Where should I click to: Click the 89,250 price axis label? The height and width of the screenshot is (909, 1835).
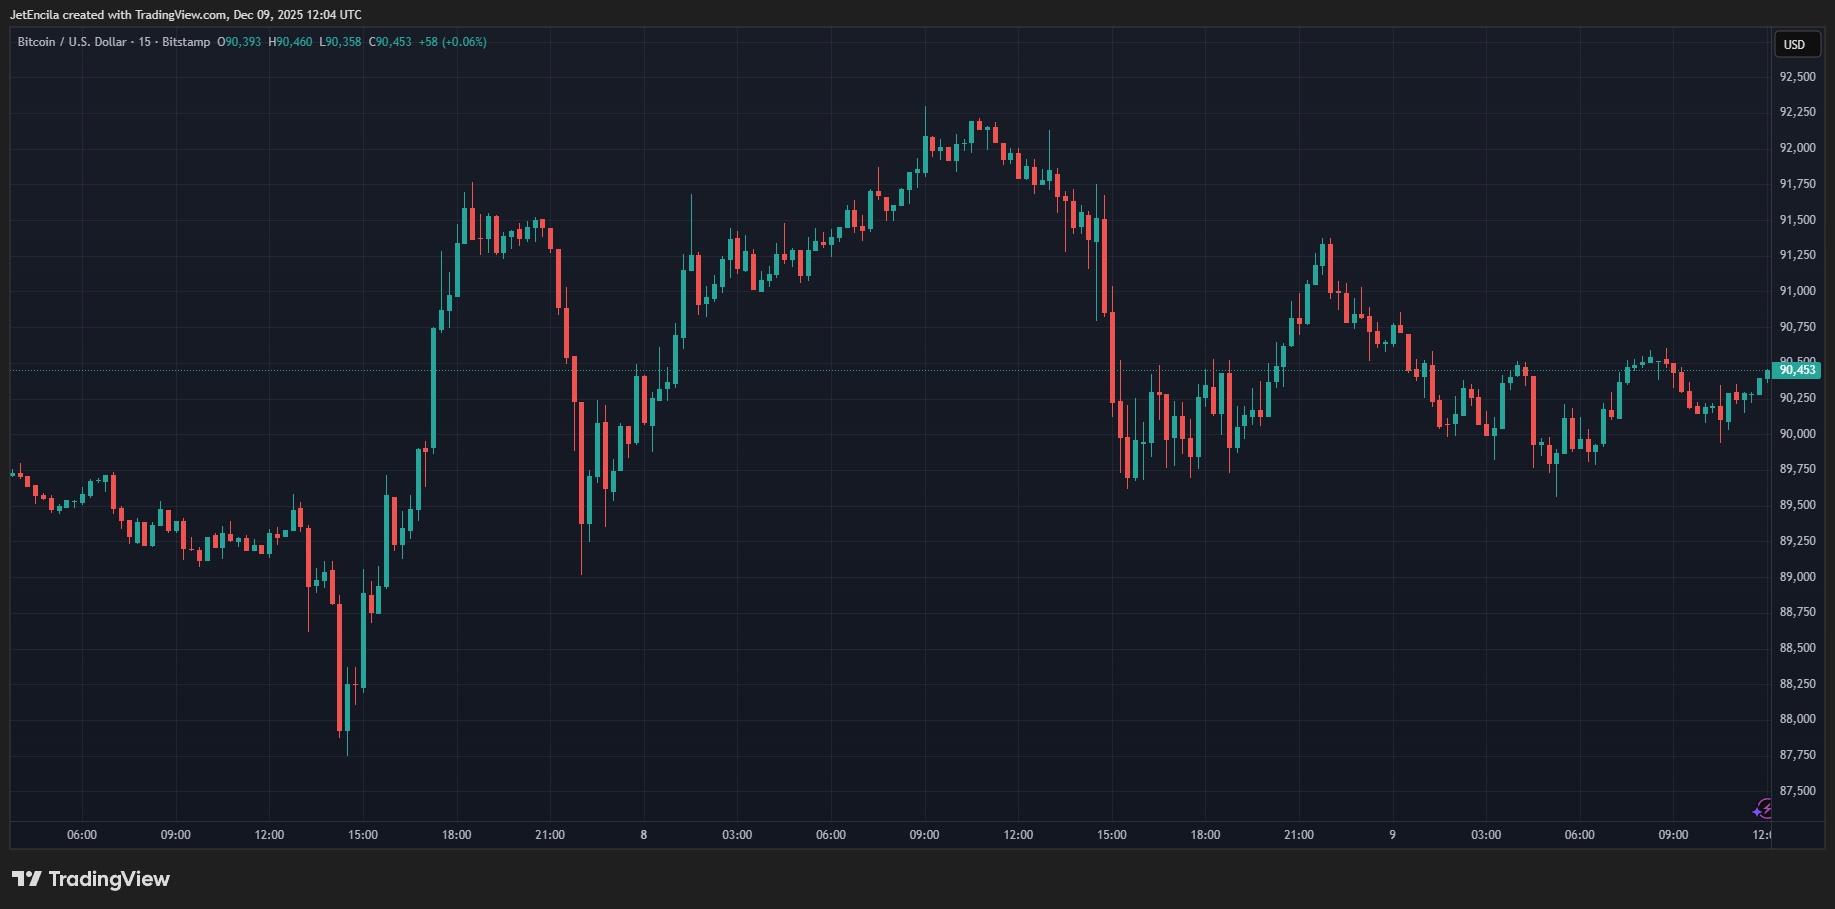pyautogui.click(x=1797, y=541)
